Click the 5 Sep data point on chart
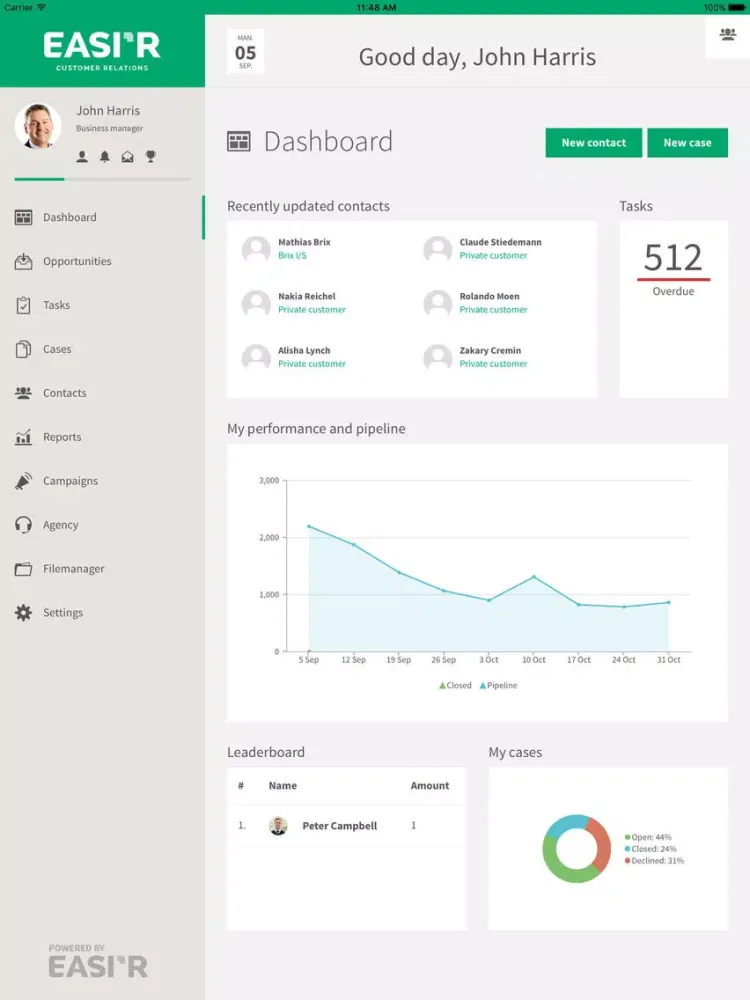Screen dimensions: 750x1000 click(x=309, y=527)
